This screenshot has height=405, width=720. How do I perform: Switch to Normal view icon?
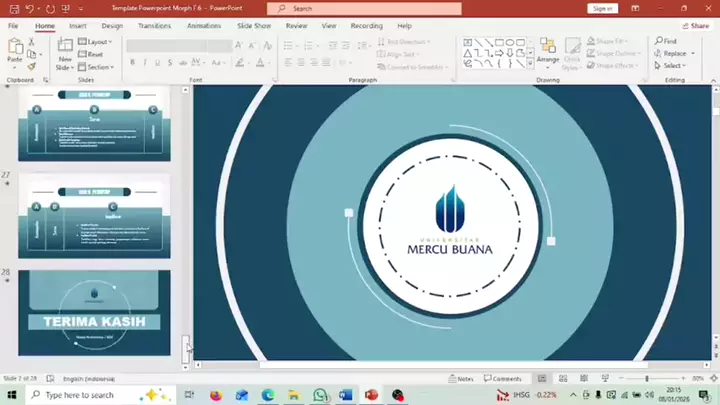[542, 378]
